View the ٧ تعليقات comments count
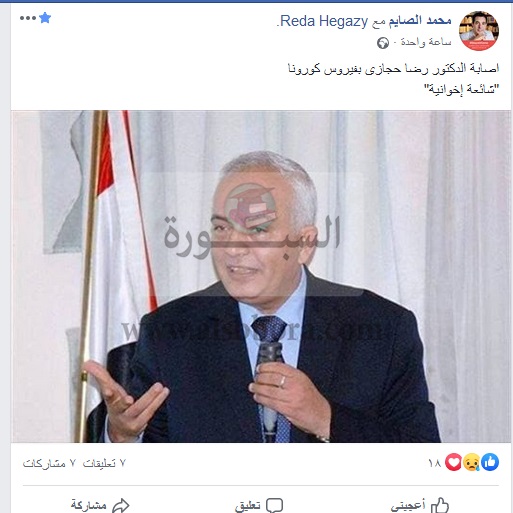This screenshot has height=513, width=513. pyautogui.click(x=104, y=463)
